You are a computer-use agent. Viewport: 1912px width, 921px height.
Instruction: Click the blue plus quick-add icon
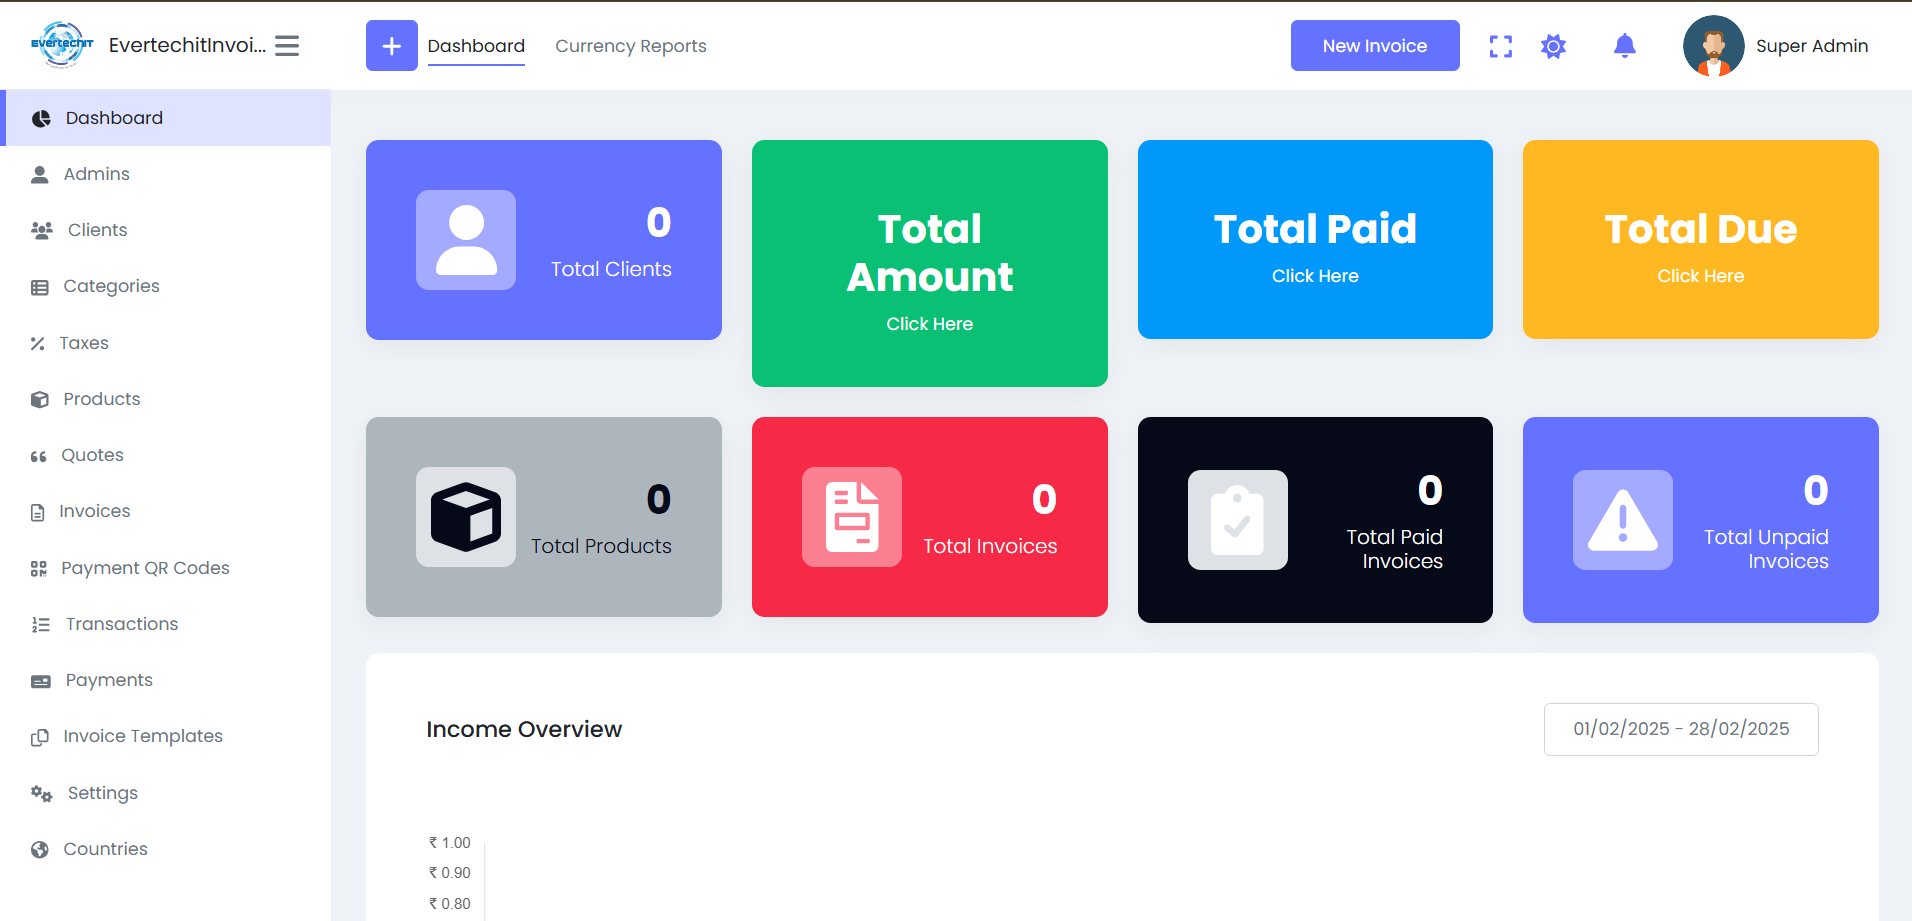click(391, 46)
